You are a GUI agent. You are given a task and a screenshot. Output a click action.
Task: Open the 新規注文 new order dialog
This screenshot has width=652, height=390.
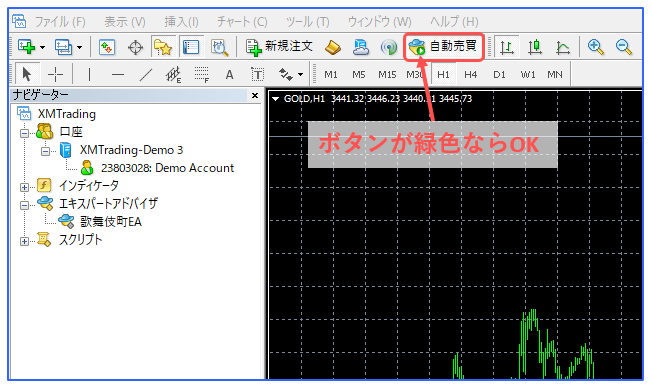[x=279, y=47]
